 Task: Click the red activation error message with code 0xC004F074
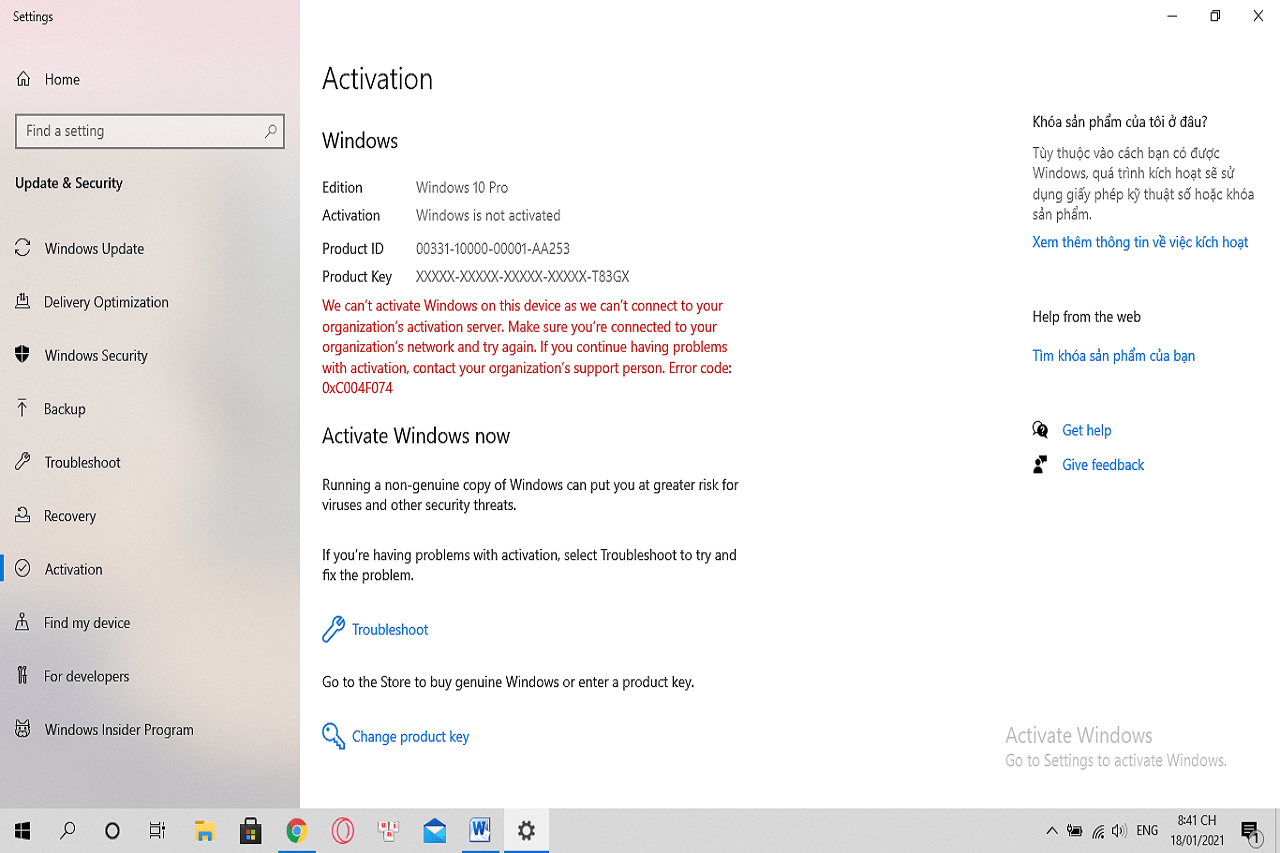tap(528, 347)
